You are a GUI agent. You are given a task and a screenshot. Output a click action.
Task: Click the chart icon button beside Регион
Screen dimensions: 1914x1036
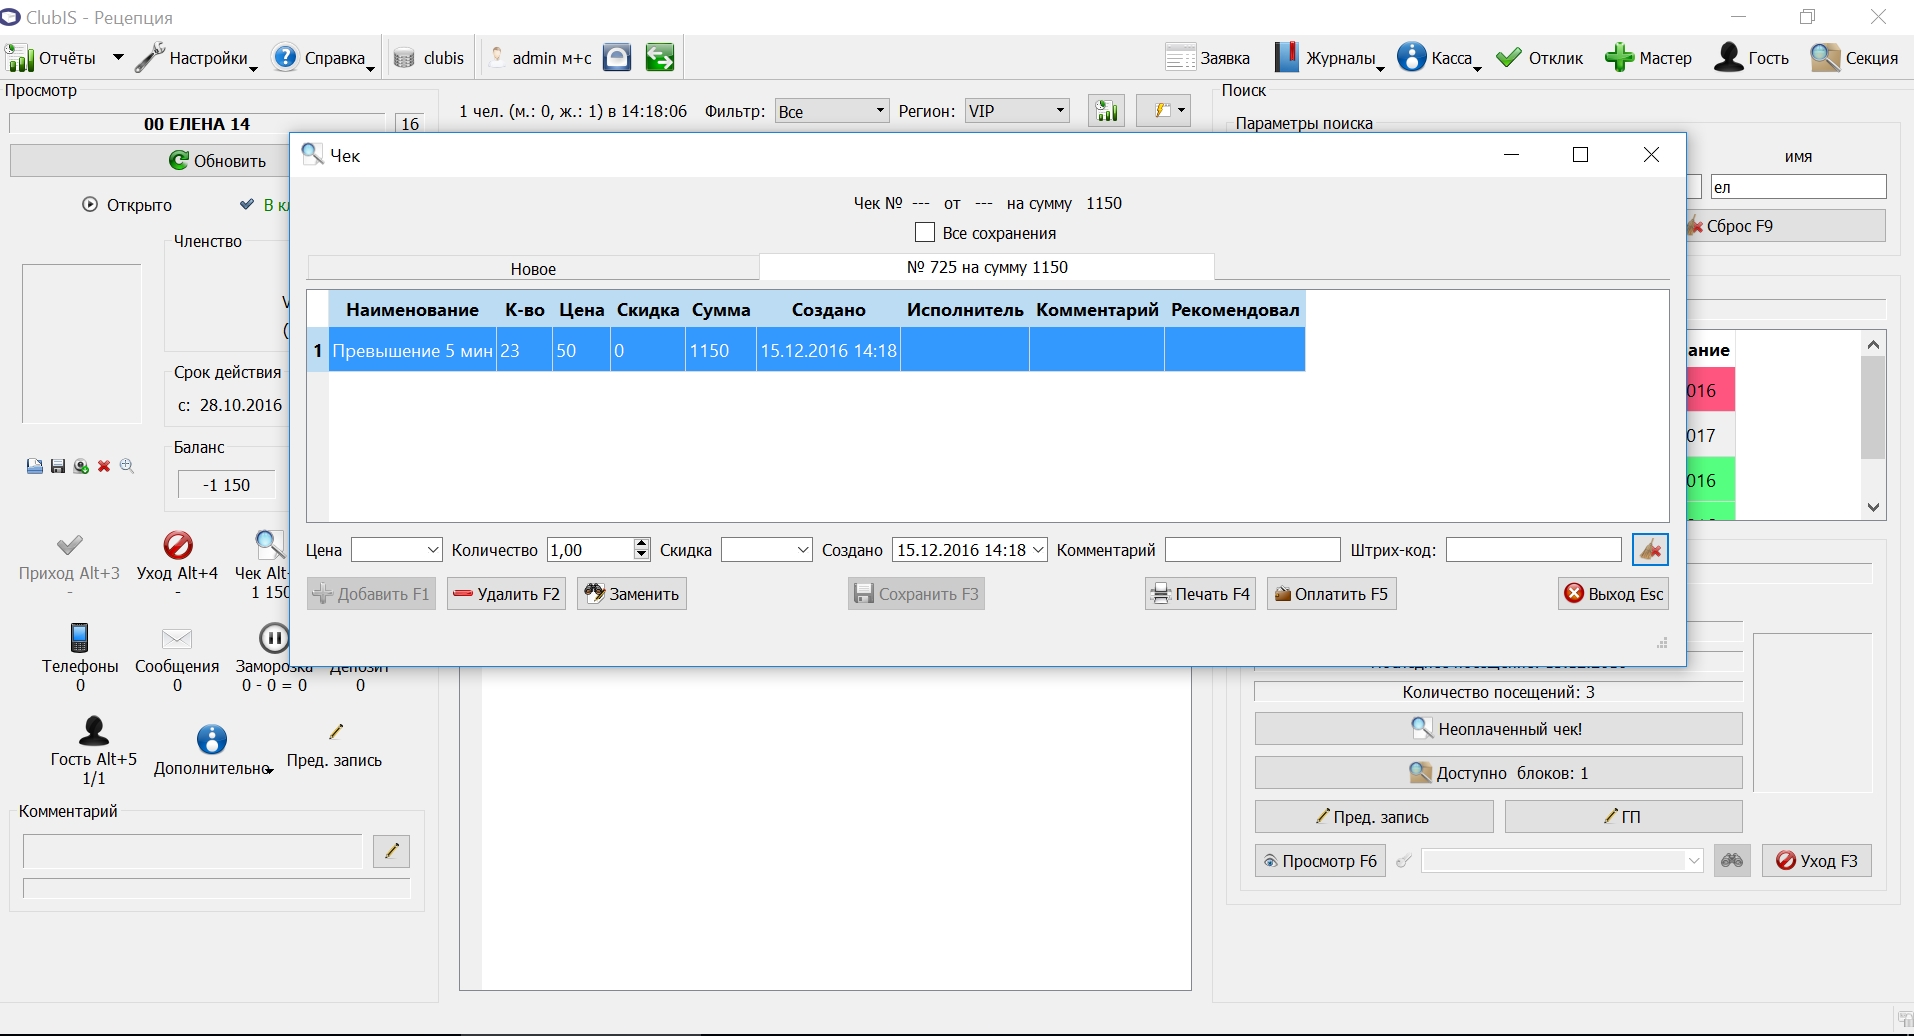(1106, 111)
